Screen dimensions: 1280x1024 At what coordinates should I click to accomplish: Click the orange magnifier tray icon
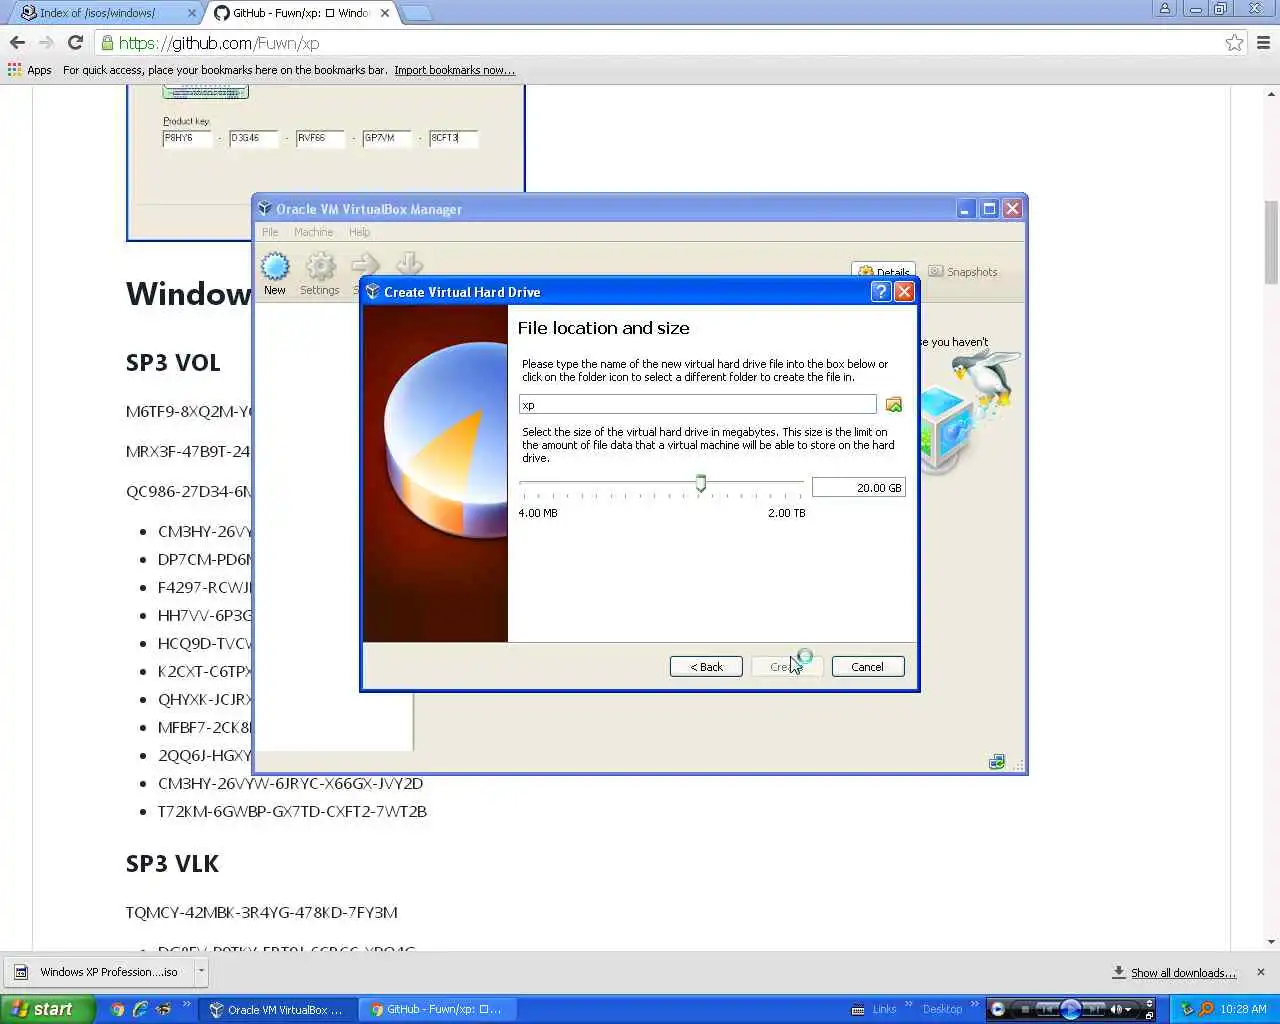tap(1206, 1009)
